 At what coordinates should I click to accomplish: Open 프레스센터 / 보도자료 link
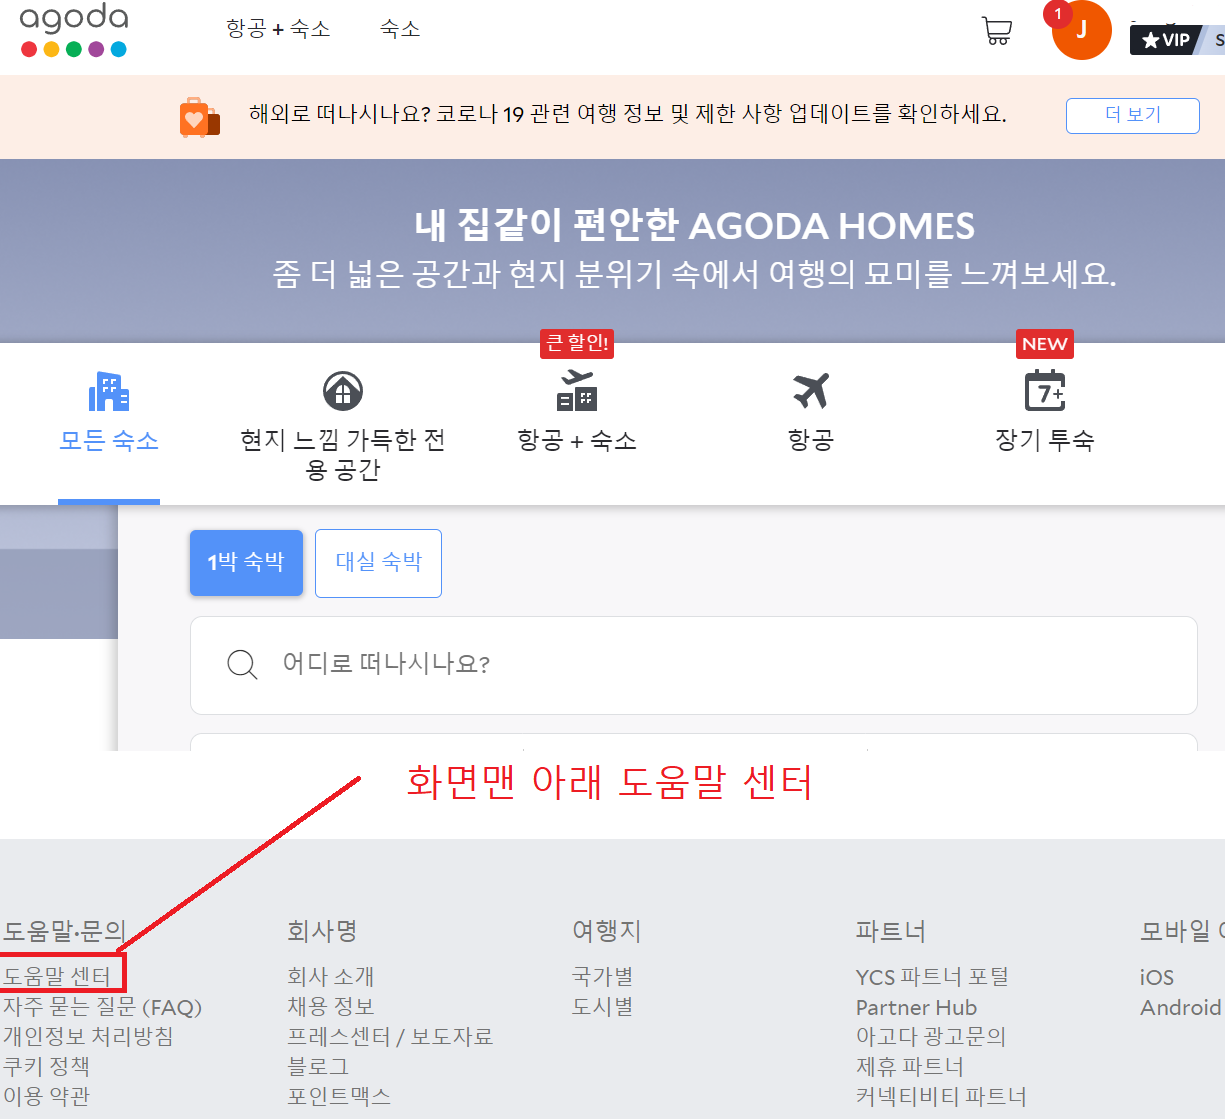[390, 1036]
